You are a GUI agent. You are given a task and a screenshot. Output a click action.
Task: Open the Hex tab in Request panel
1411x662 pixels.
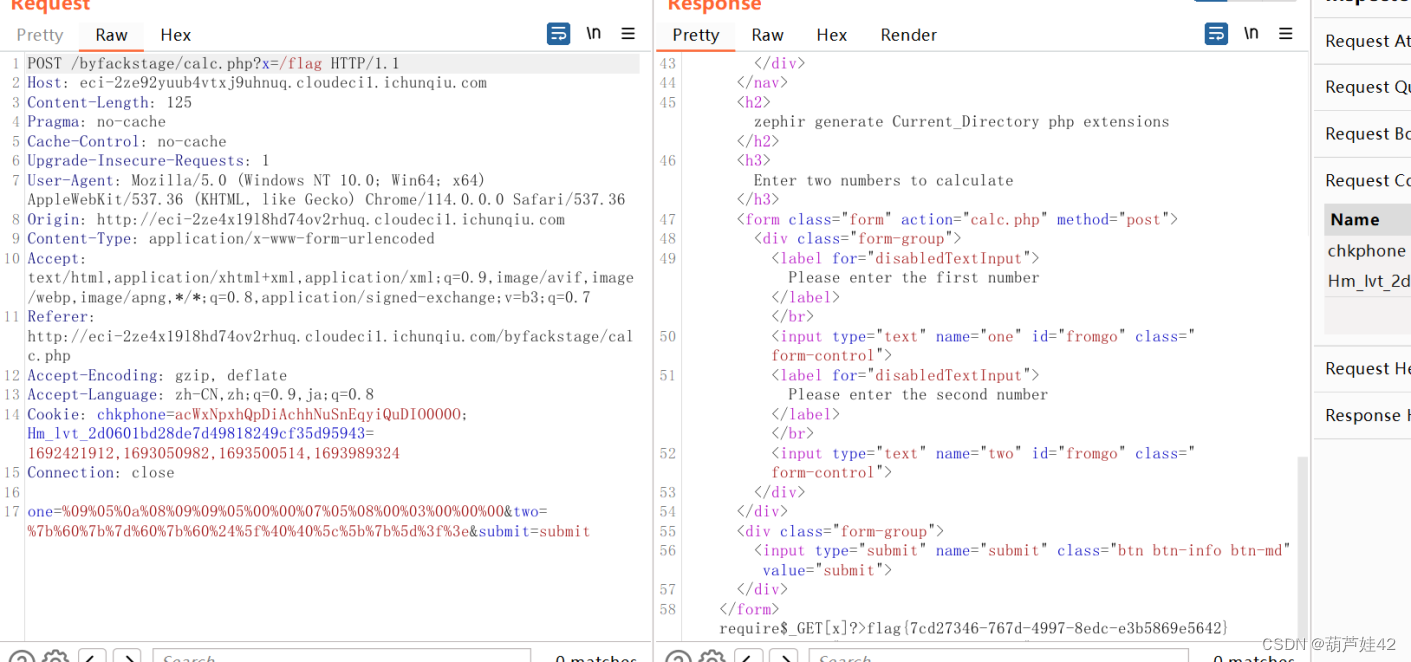click(175, 35)
